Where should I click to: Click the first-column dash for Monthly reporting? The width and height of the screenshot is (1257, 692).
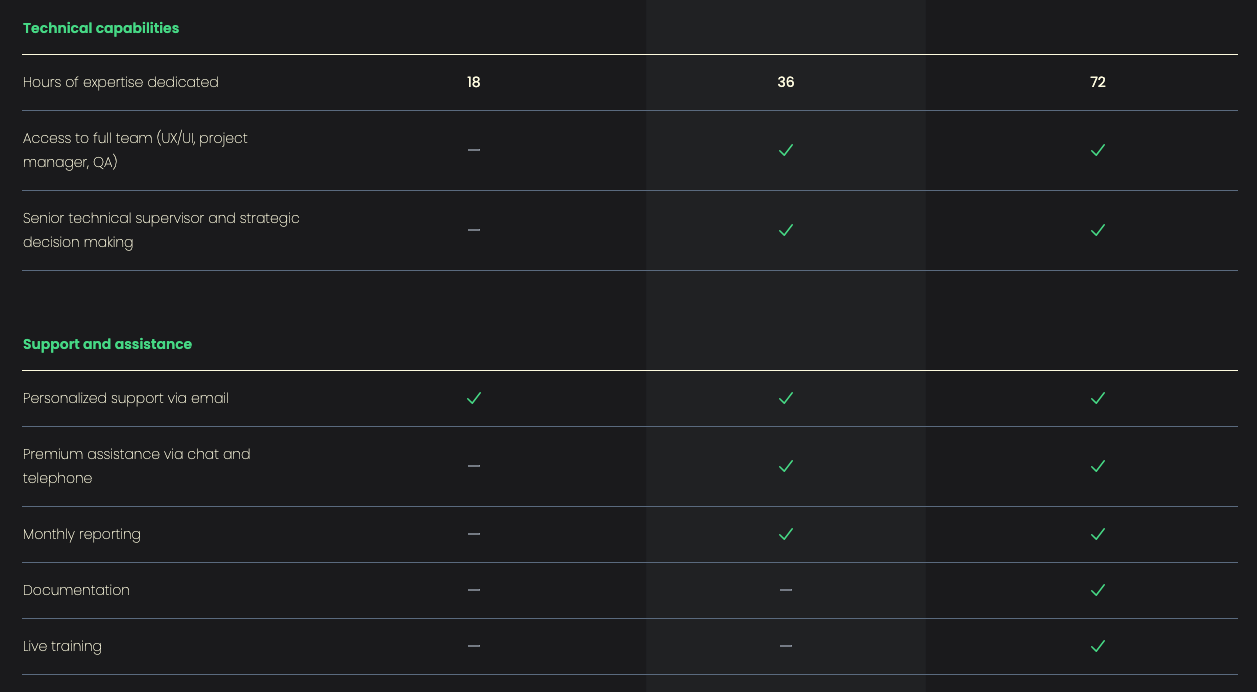coord(474,534)
